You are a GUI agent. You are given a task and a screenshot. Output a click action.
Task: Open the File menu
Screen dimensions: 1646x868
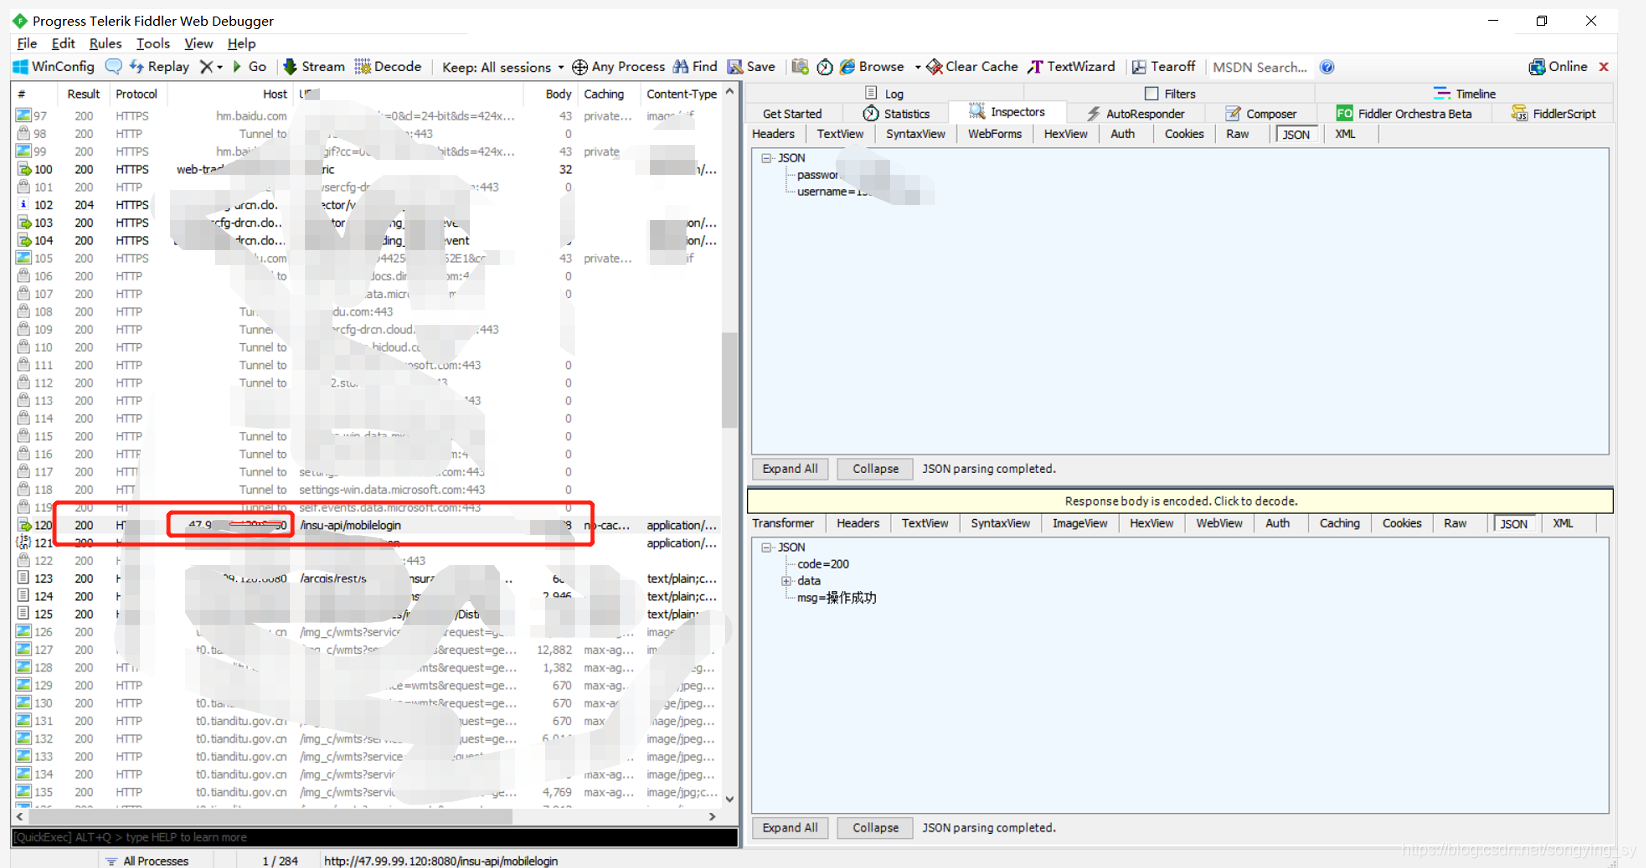coord(27,43)
